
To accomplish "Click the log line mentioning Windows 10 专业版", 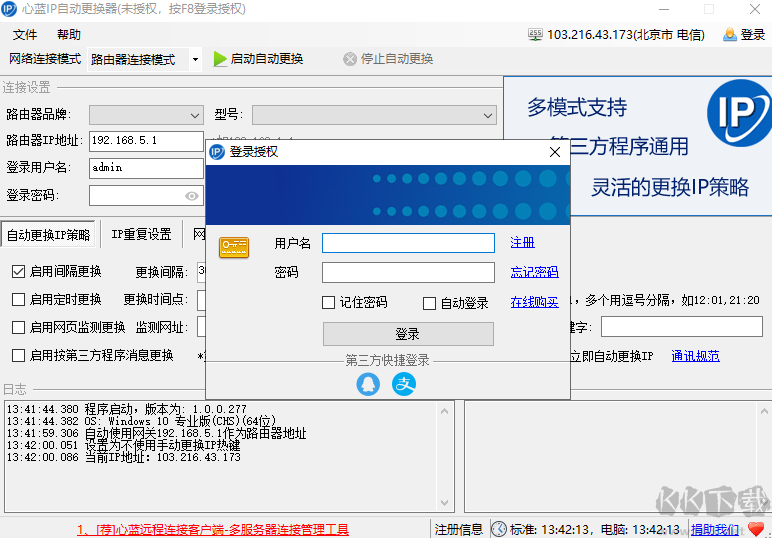I will coord(141,421).
